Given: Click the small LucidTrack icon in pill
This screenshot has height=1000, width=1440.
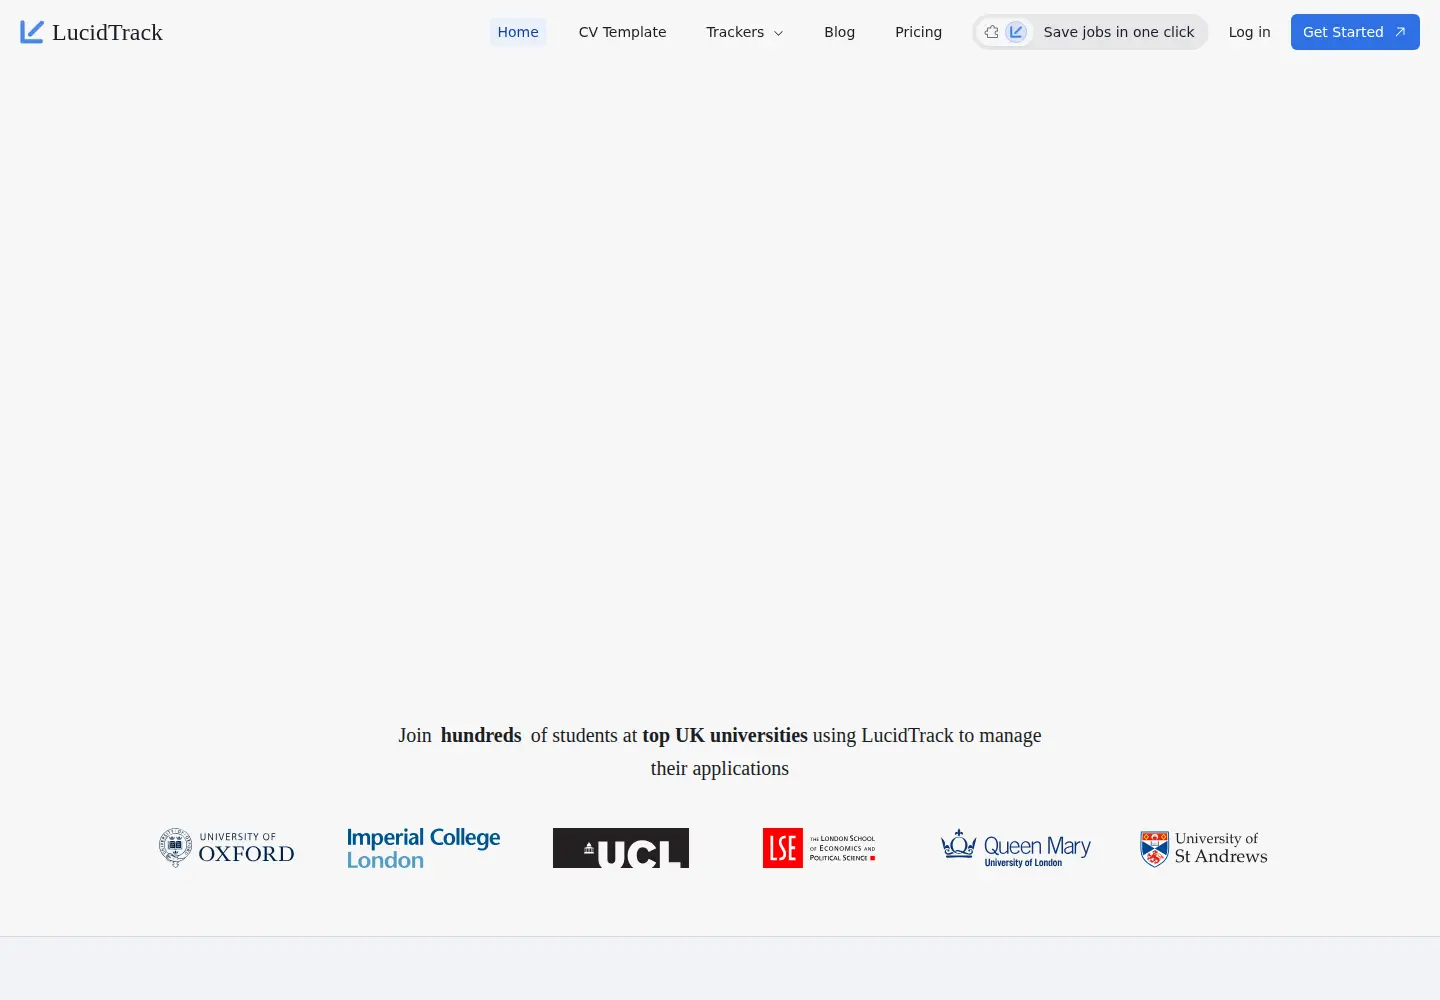Looking at the screenshot, I should click(1017, 32).
